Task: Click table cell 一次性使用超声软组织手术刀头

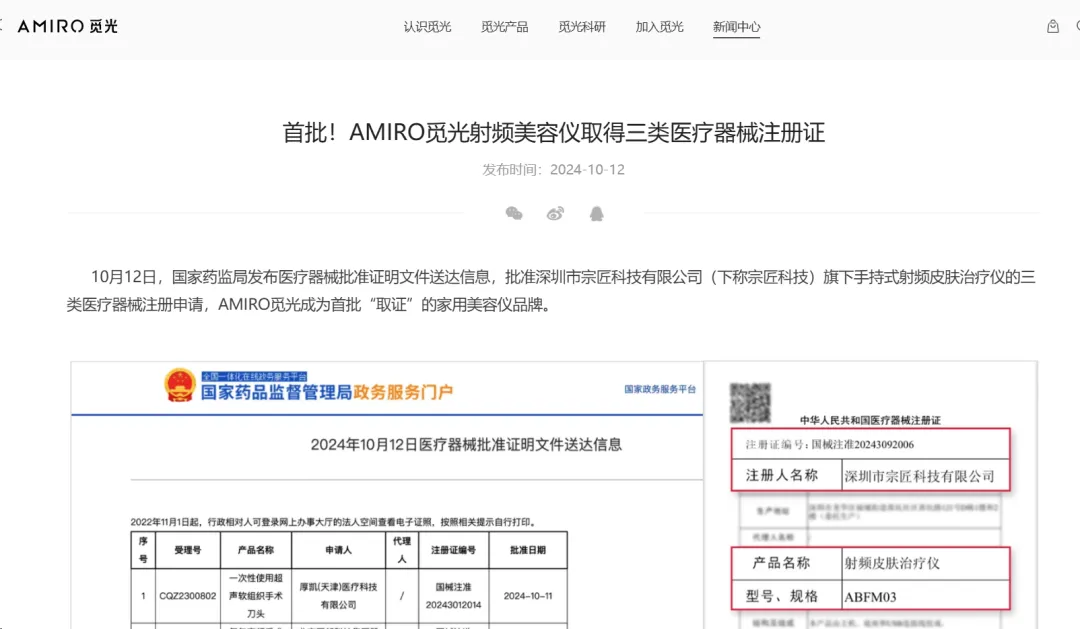Action: [256, 596]
